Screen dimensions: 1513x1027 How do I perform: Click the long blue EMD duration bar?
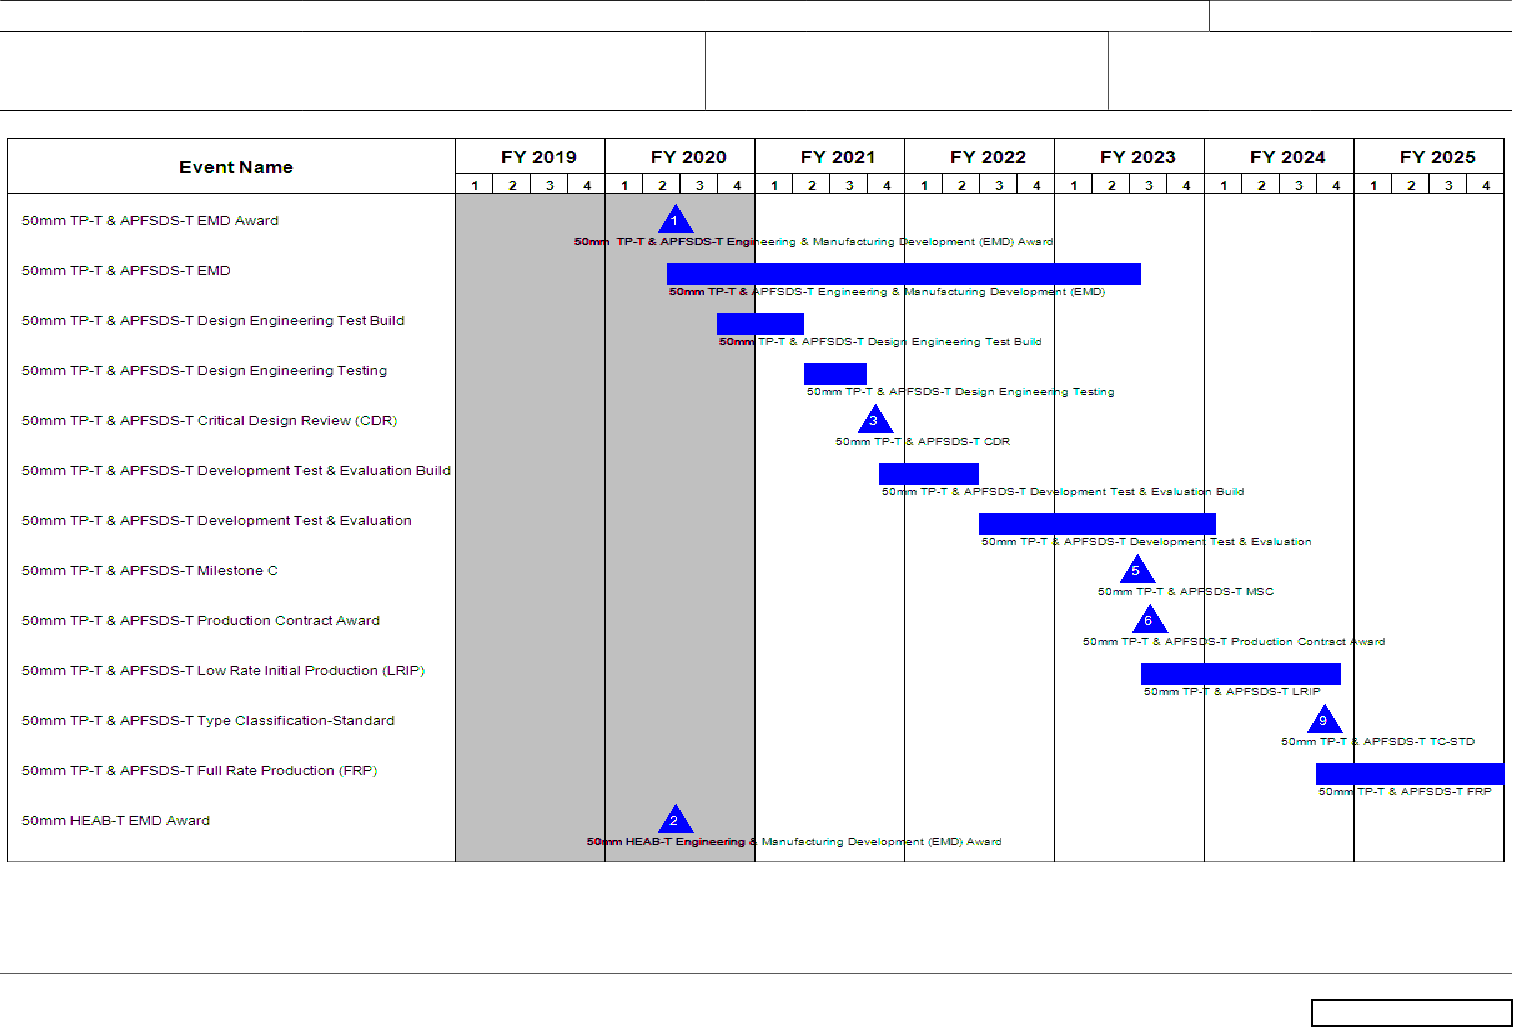[x=903, y=274]
